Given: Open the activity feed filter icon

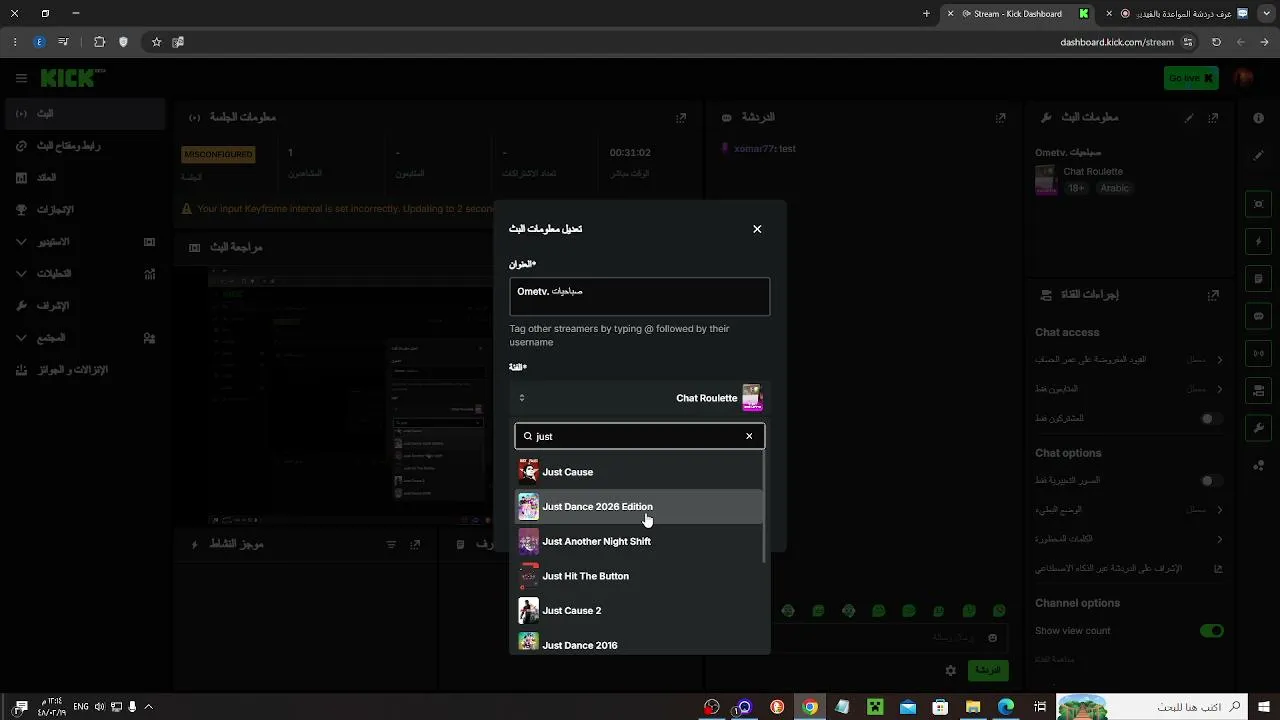Looking at the screenshot, I should point(391,545).
